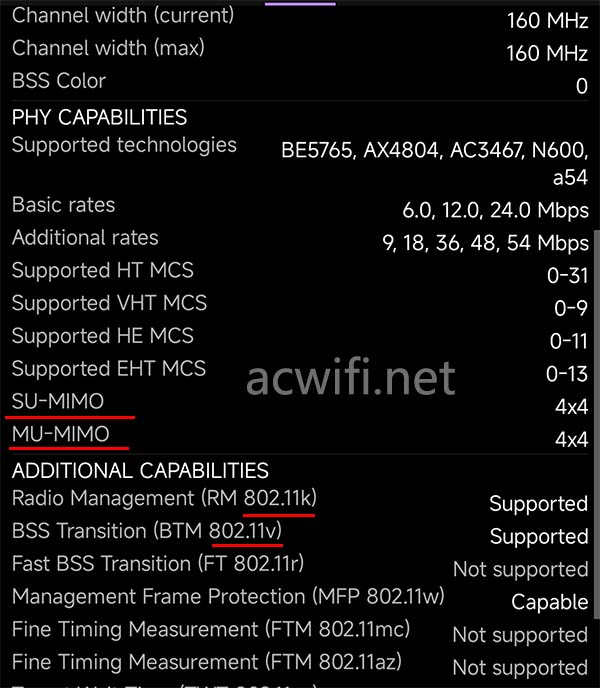
Task: Click the ADDITIONAL CAPABILITIES section header
Action: tap(140, 470)
